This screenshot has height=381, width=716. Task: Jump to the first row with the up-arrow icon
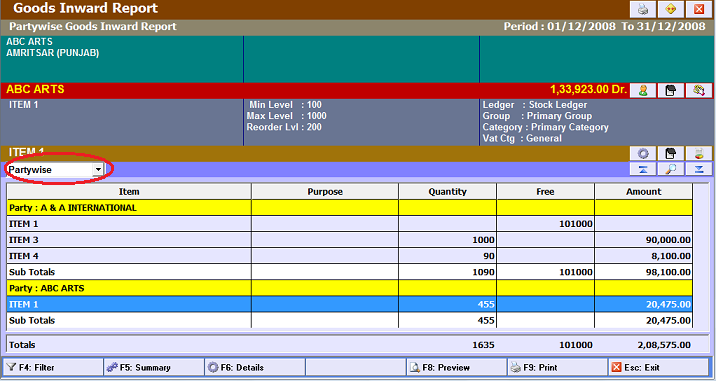click(x=643, y=169)
